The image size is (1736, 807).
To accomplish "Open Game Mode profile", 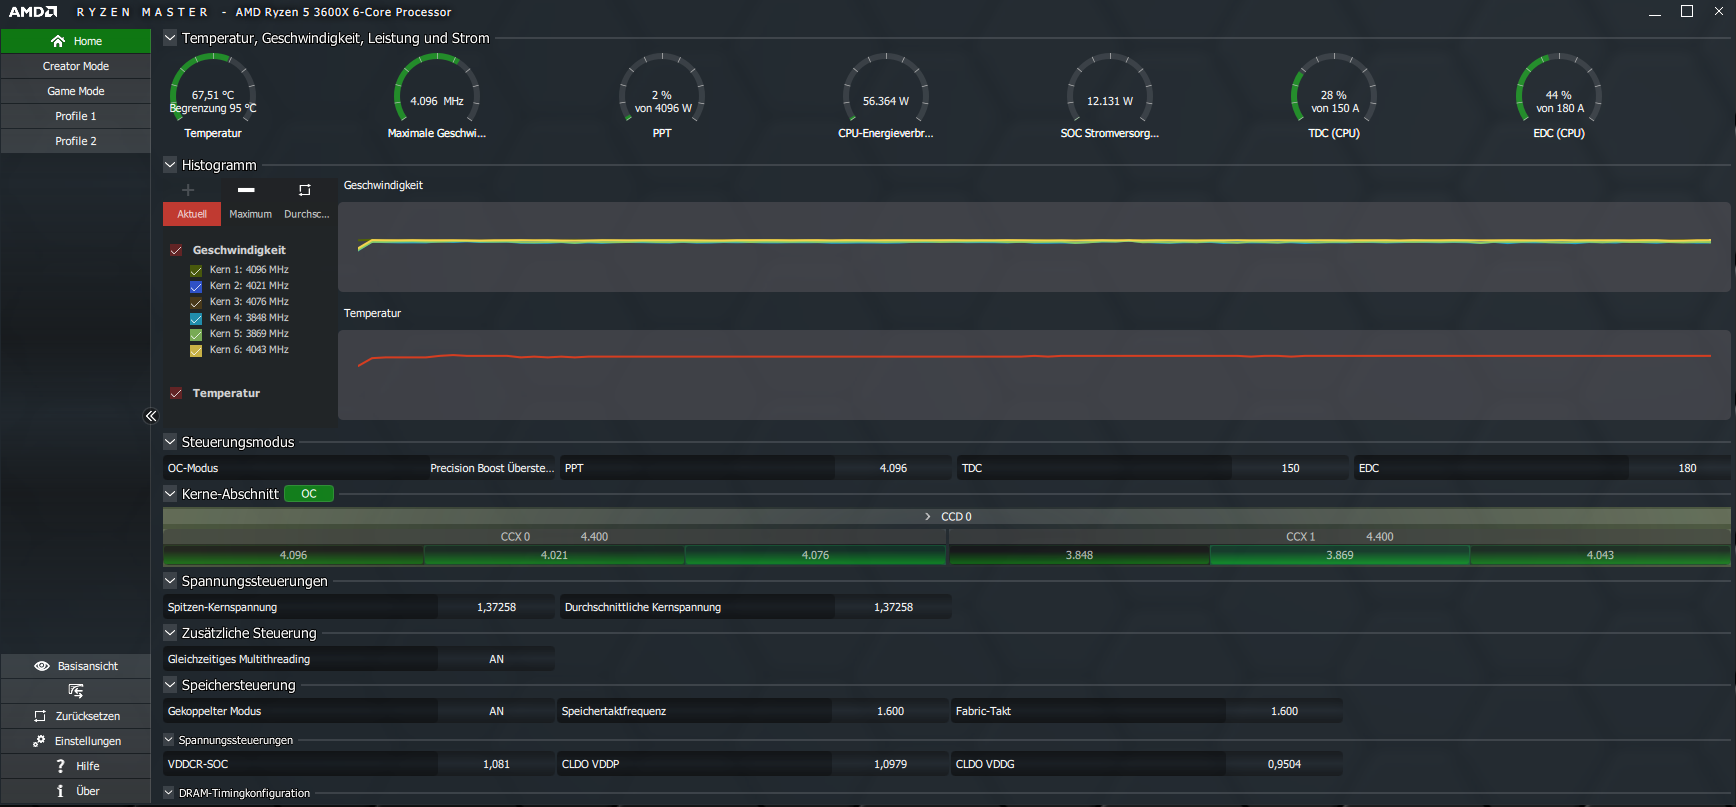I will click(76, 91).
